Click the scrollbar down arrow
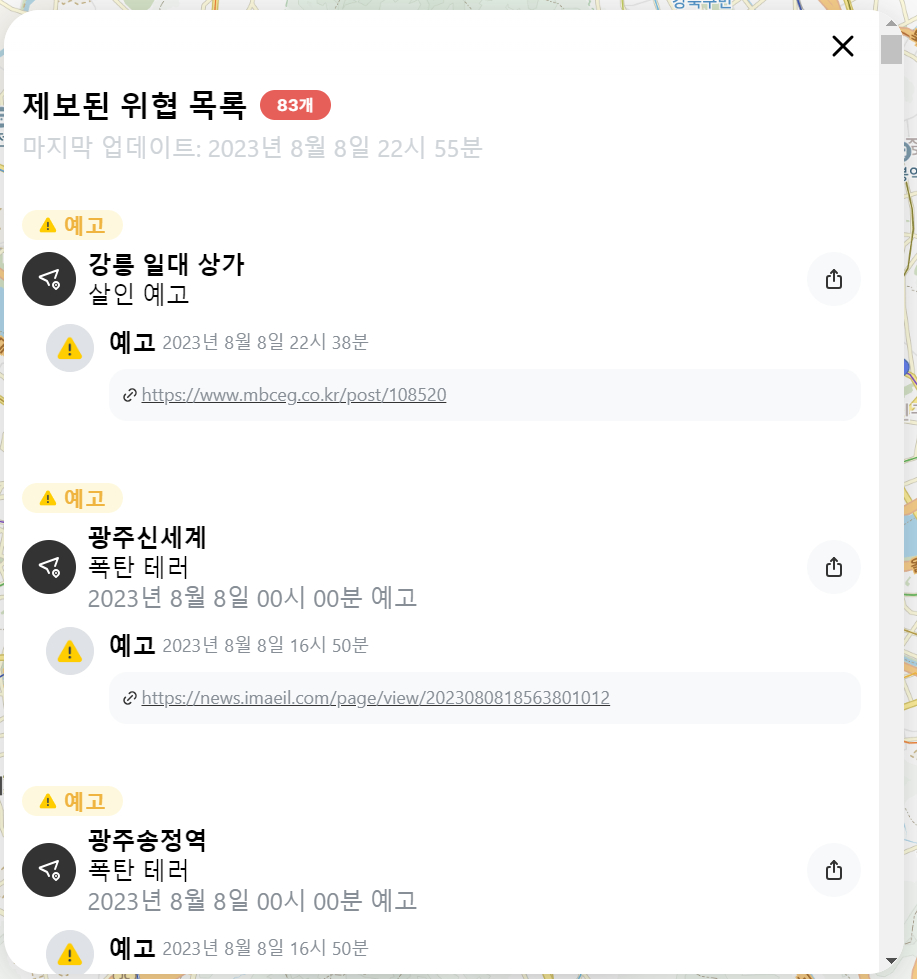Image resolution: width=917 pixels, height=979 pixels. coord(891,962)
